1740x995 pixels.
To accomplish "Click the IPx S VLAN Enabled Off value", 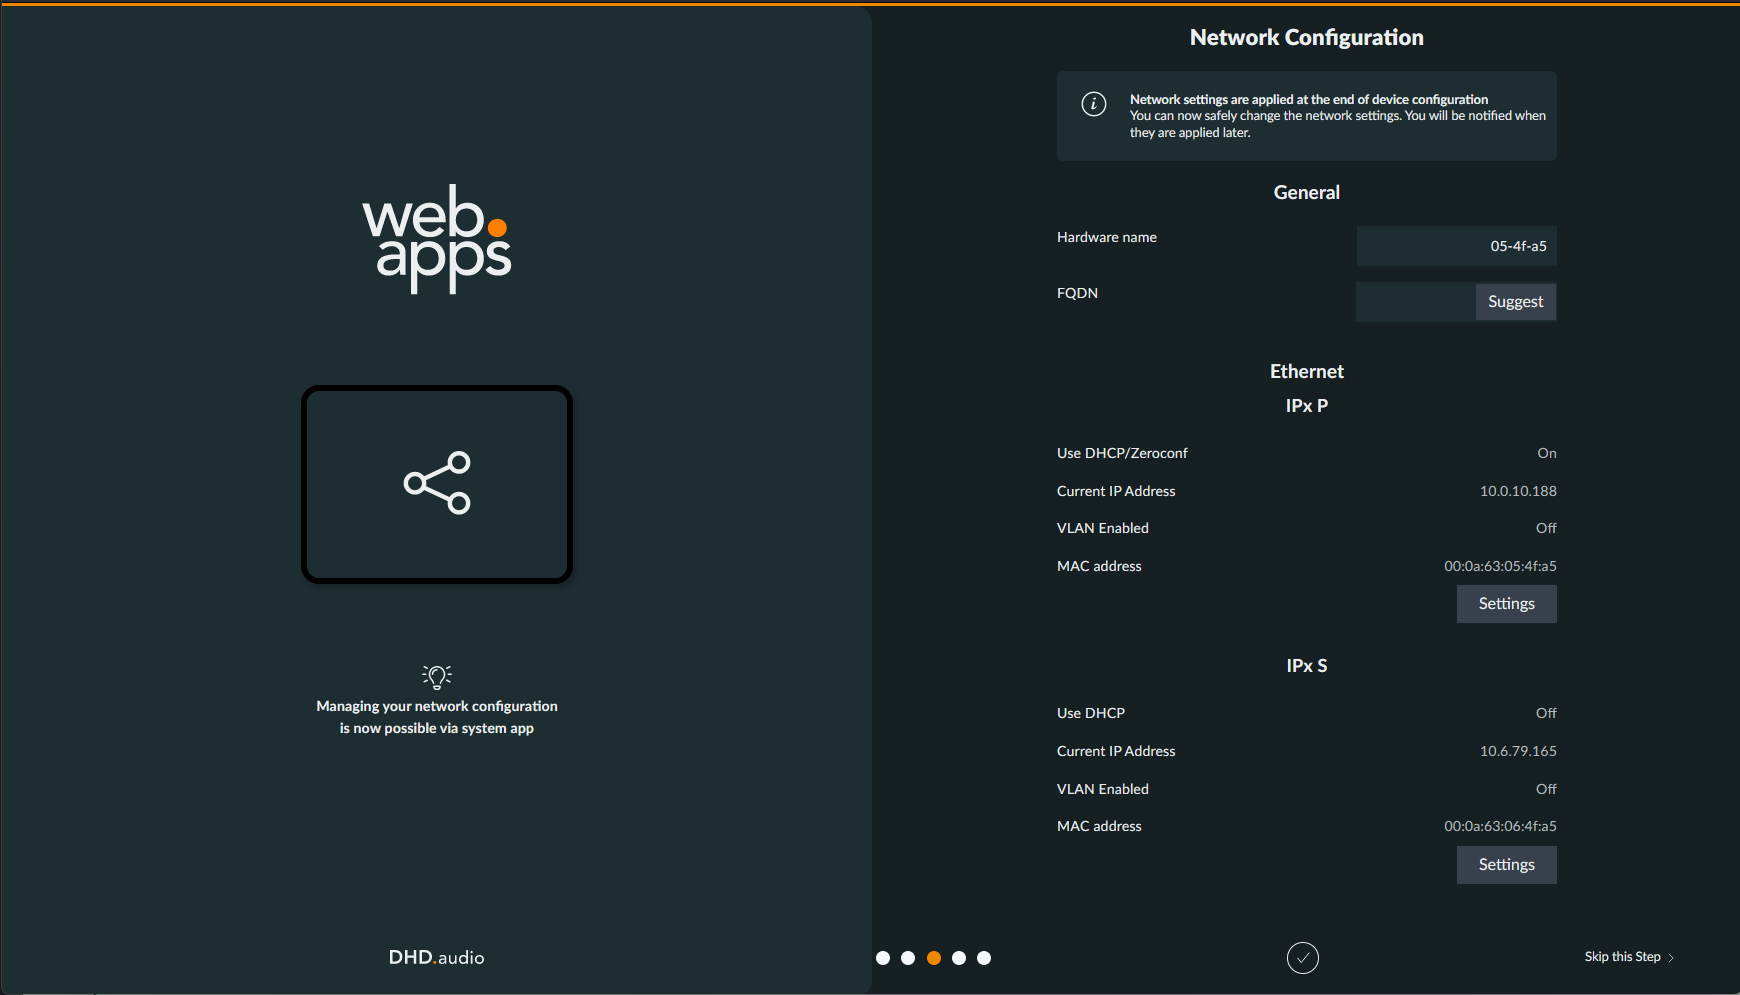I will point(1546,789).
